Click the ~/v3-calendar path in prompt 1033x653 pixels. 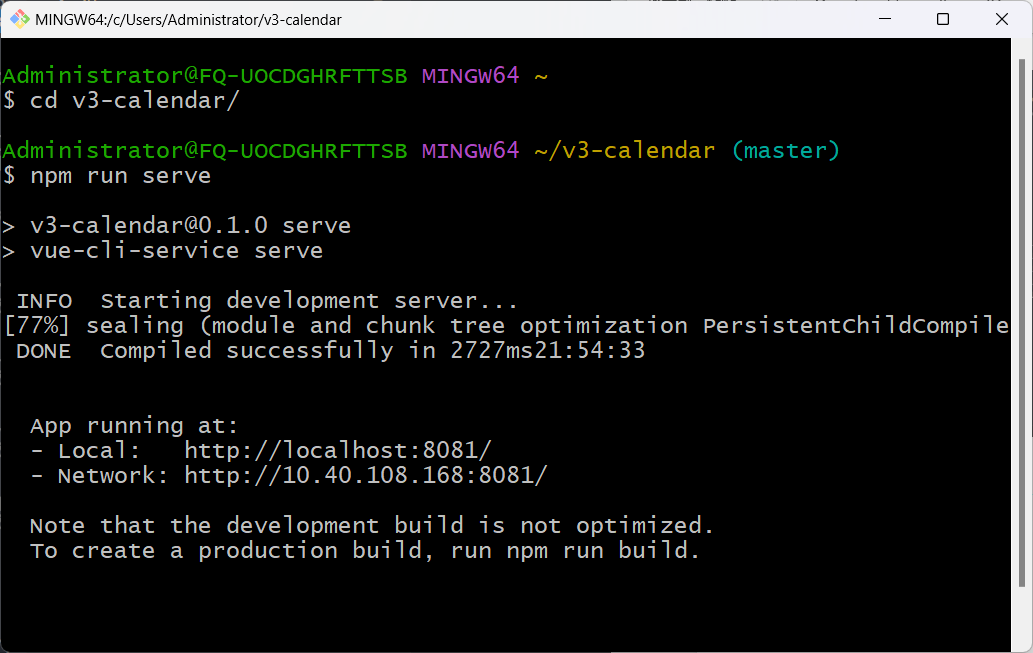625,151
